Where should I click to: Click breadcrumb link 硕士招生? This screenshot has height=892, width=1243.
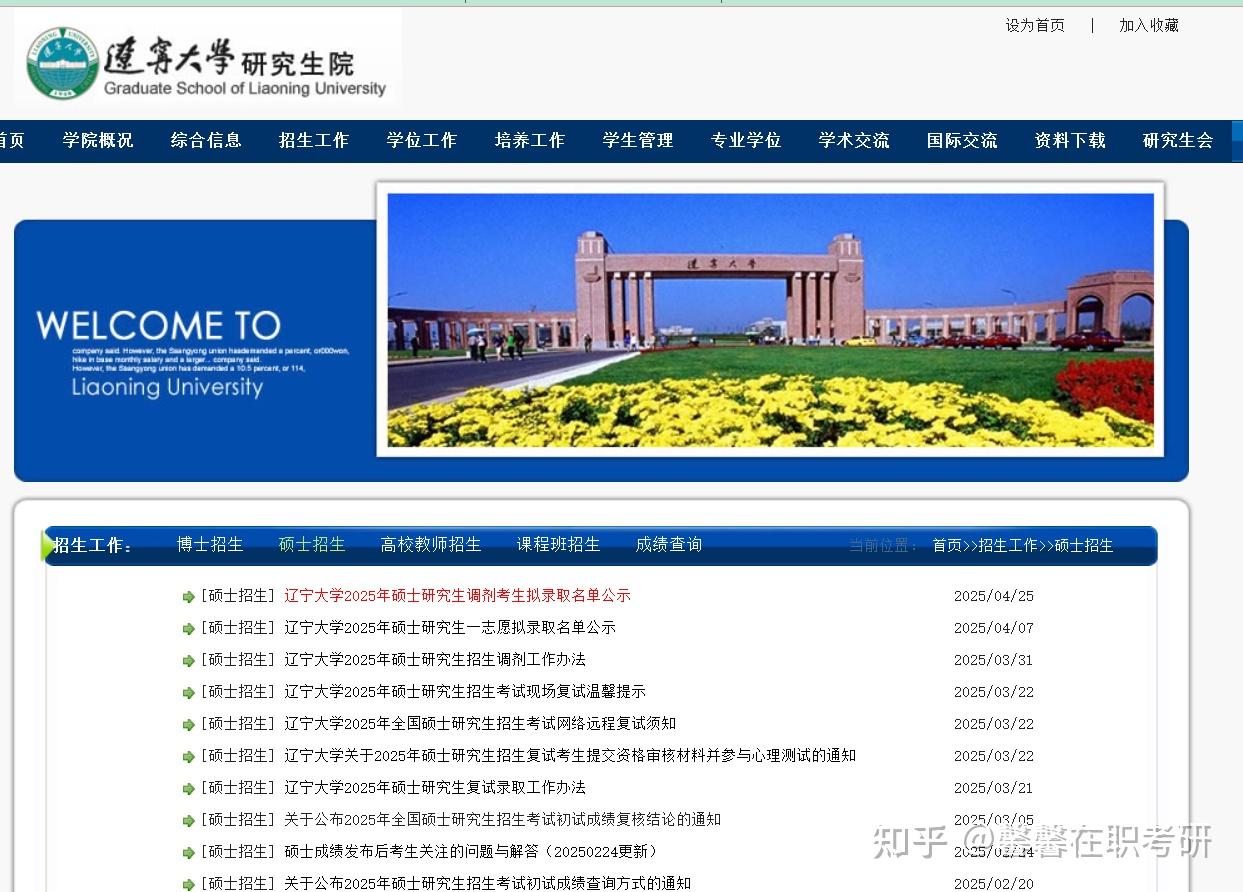1084,546
